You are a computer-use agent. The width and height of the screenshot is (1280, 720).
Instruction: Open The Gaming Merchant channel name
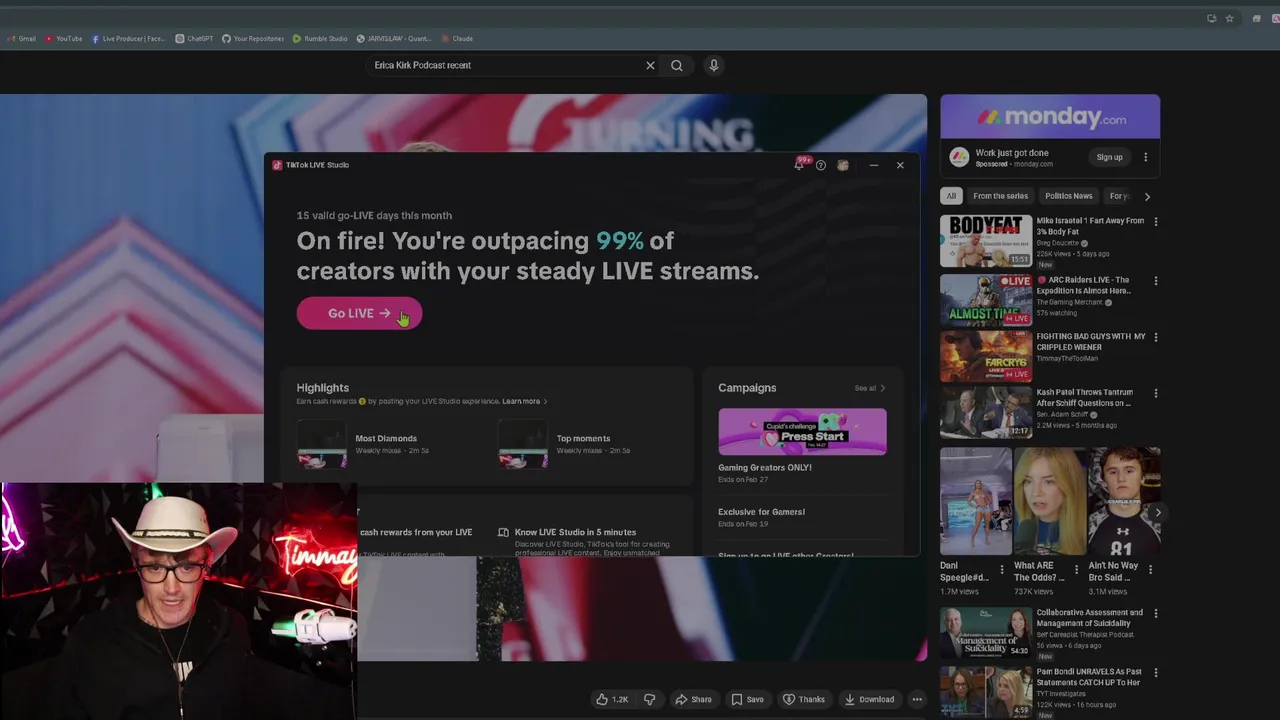[x=1069, y=302]
